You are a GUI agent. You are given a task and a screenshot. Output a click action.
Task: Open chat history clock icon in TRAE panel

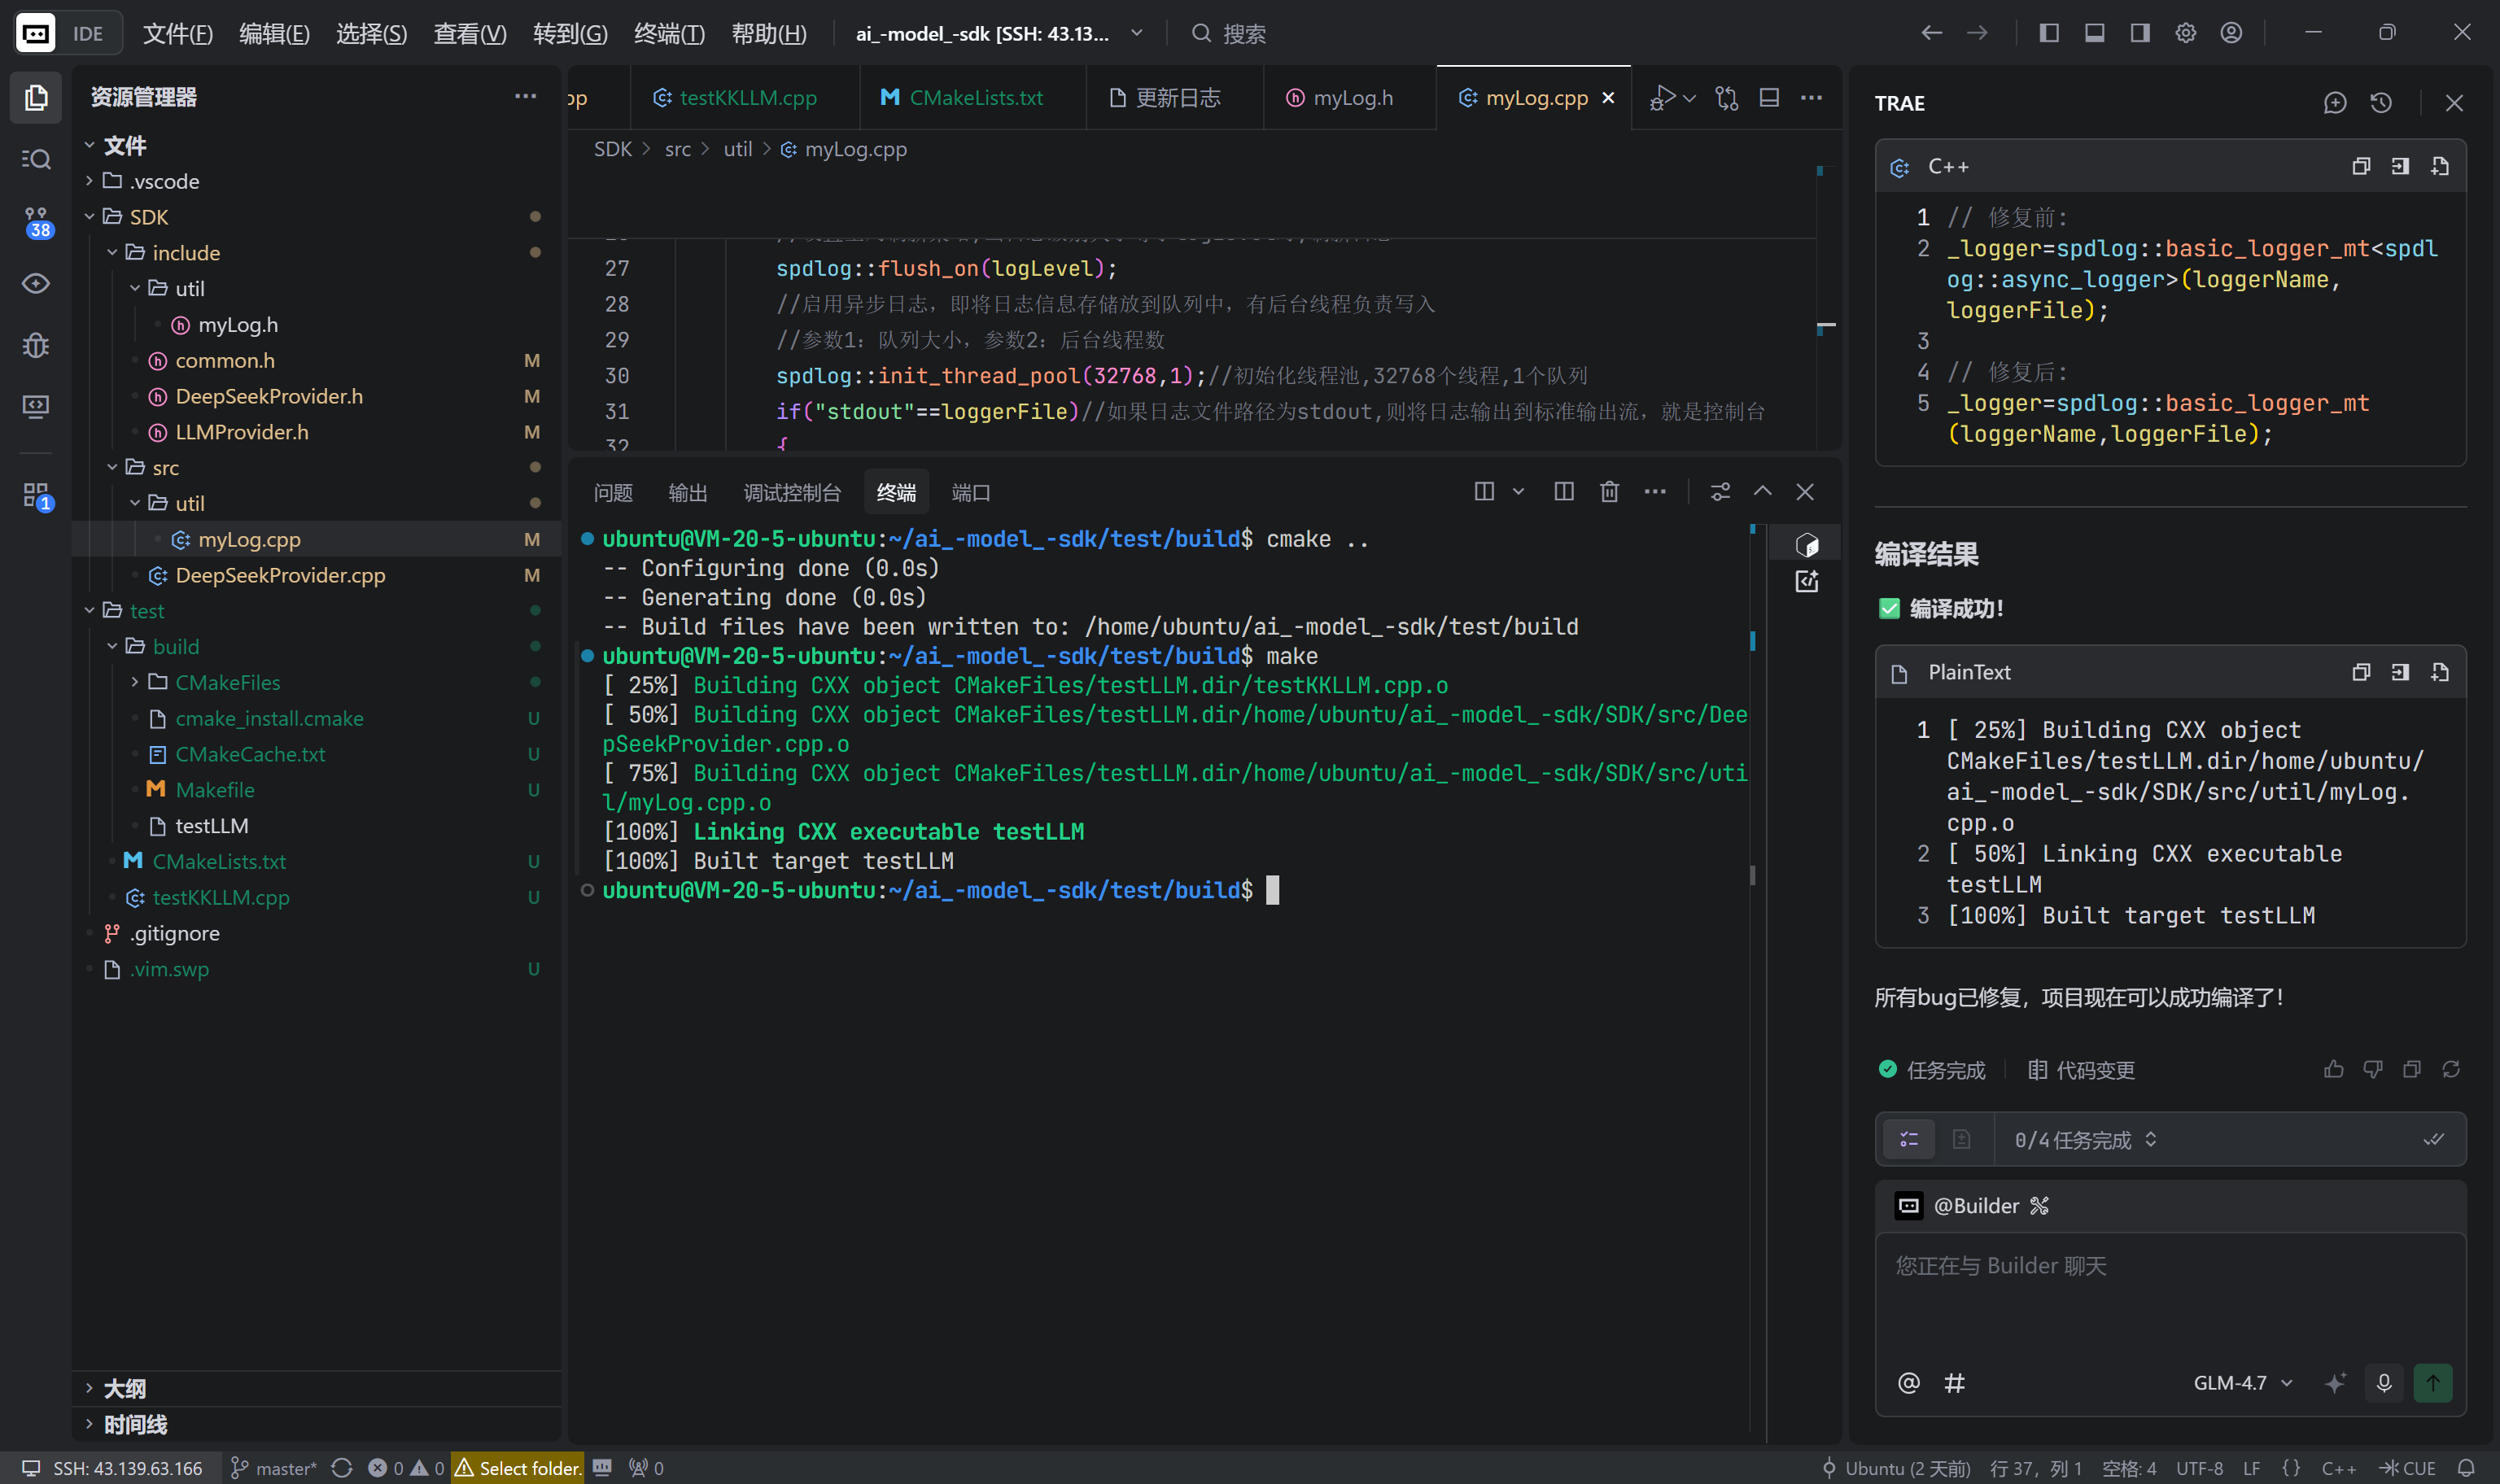click(x=2380, y=103)
